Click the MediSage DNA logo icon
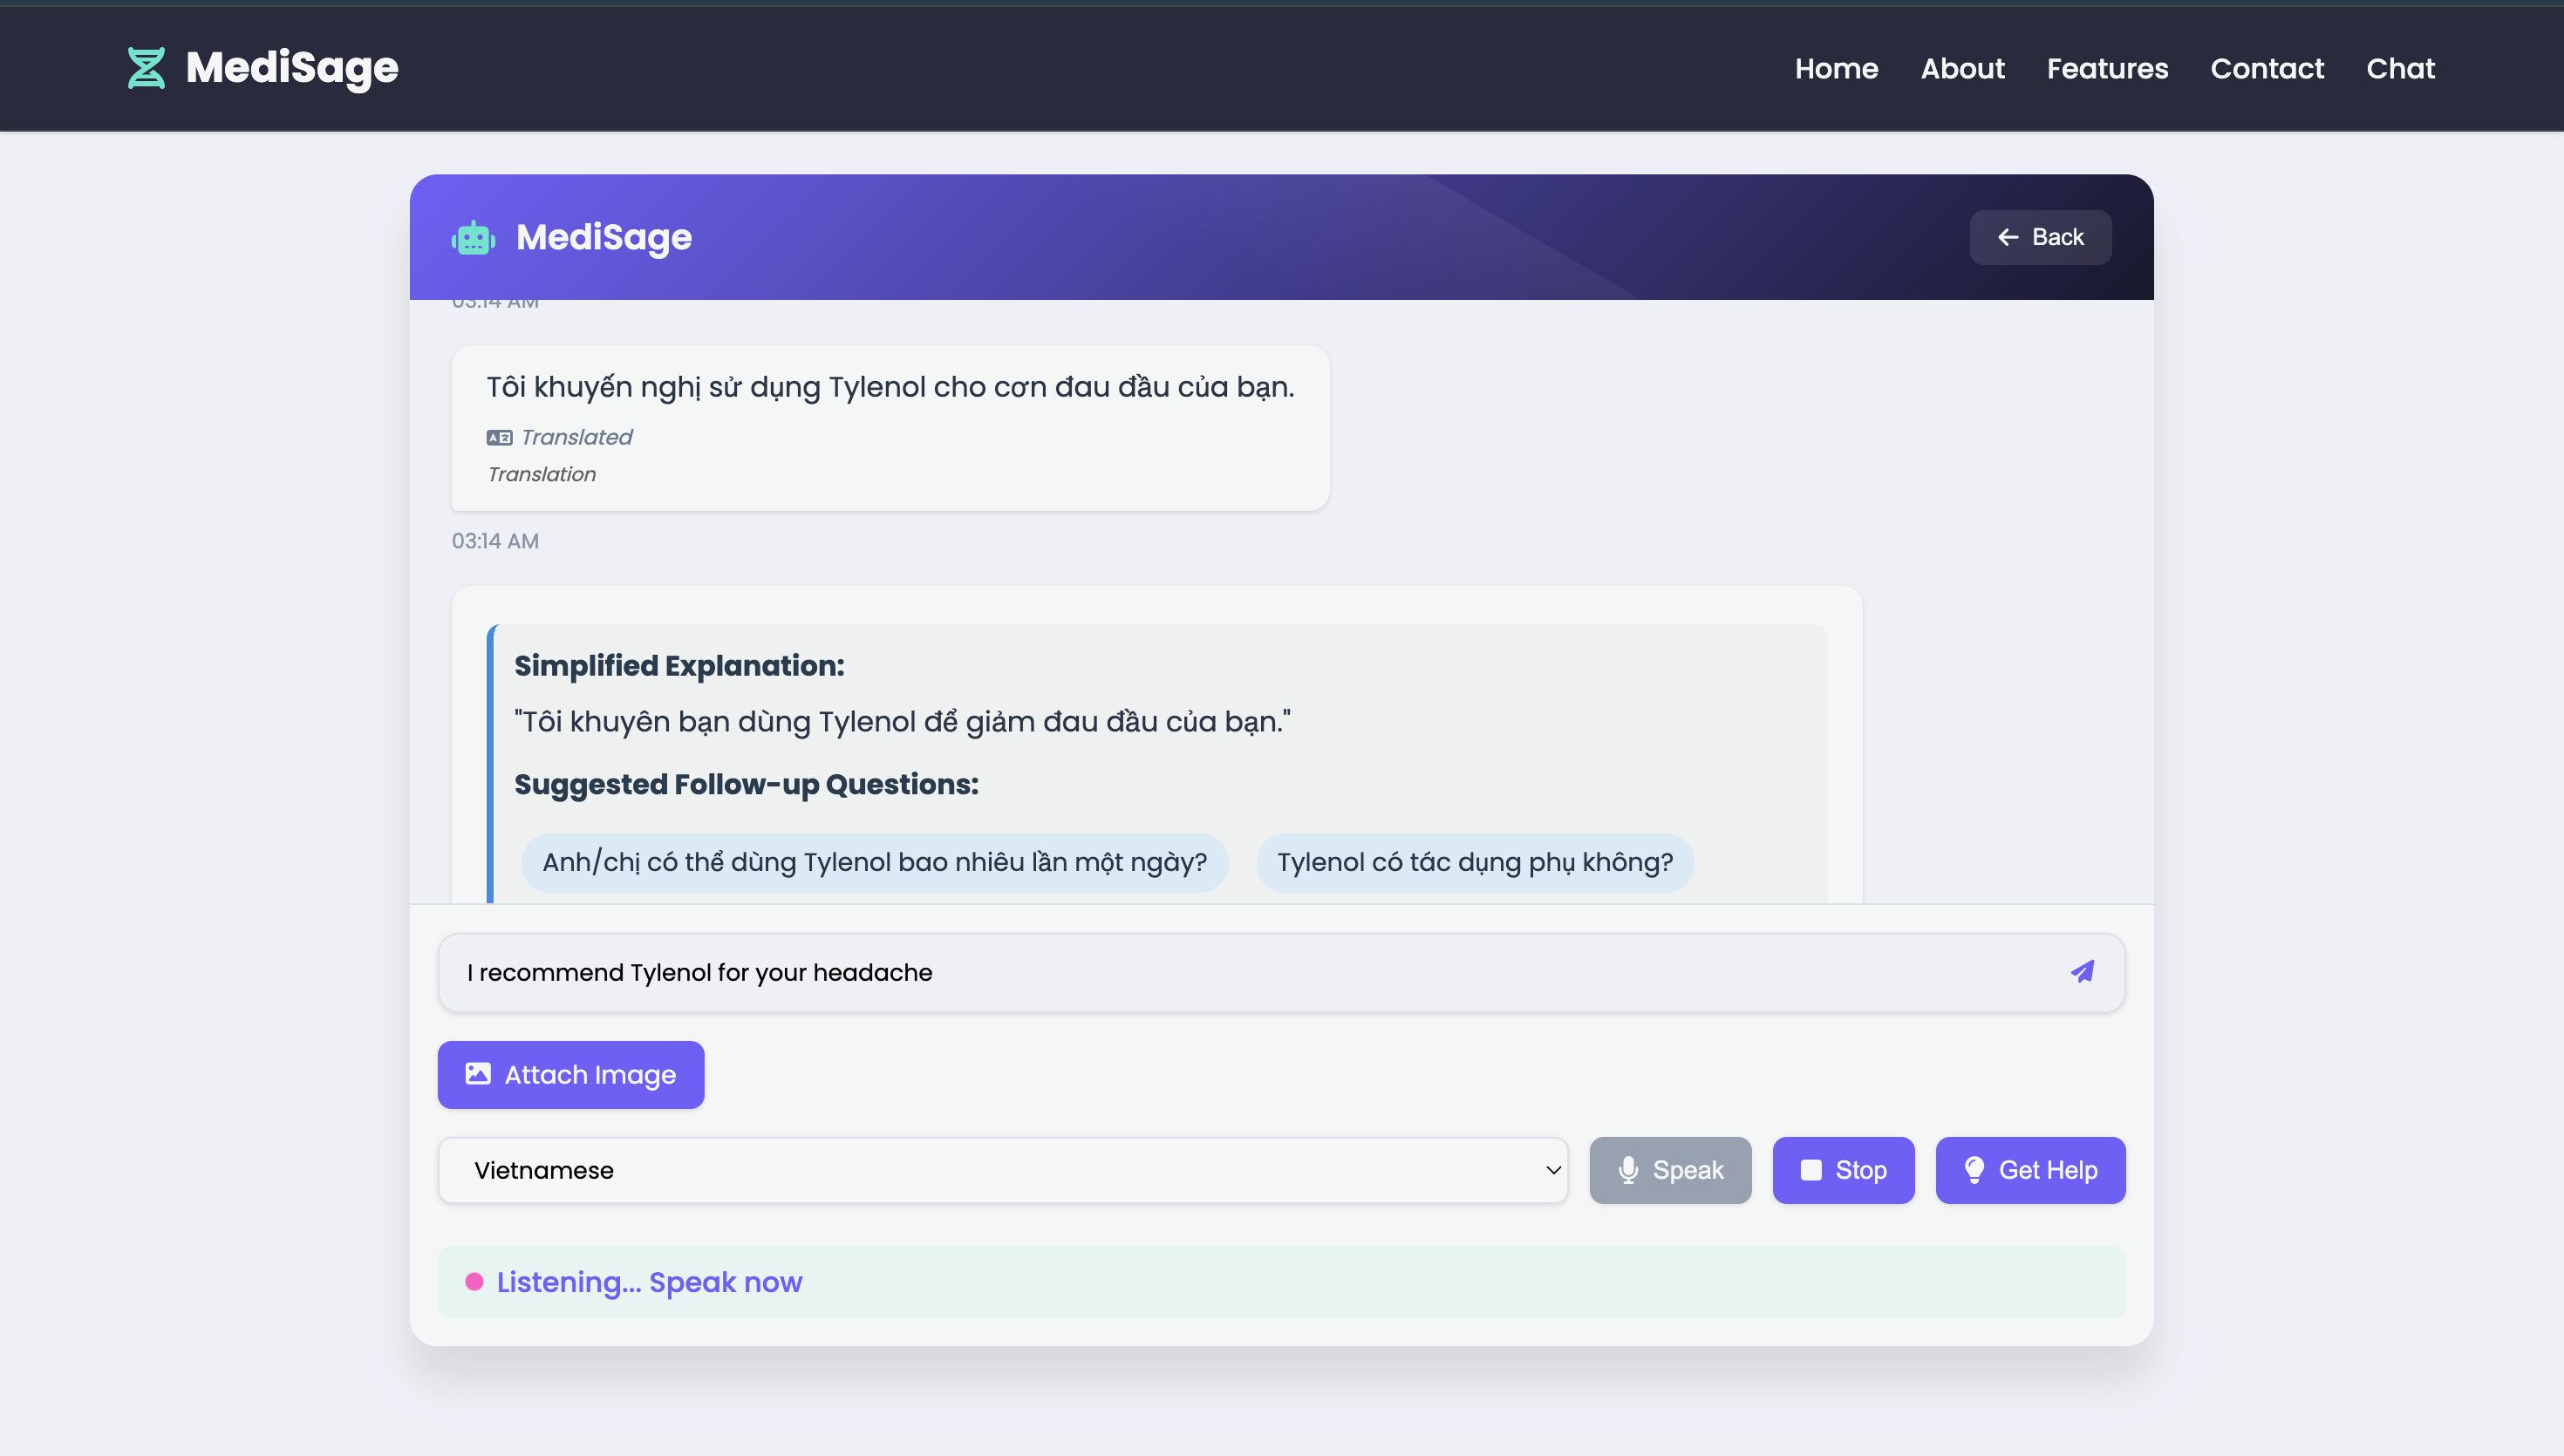Screen dimensions: 2564x1456 click(x=146, y=68)
